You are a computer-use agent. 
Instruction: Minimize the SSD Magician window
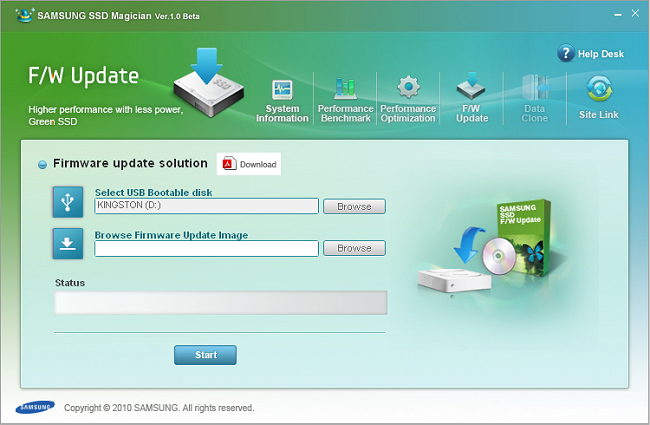(618, 15)
